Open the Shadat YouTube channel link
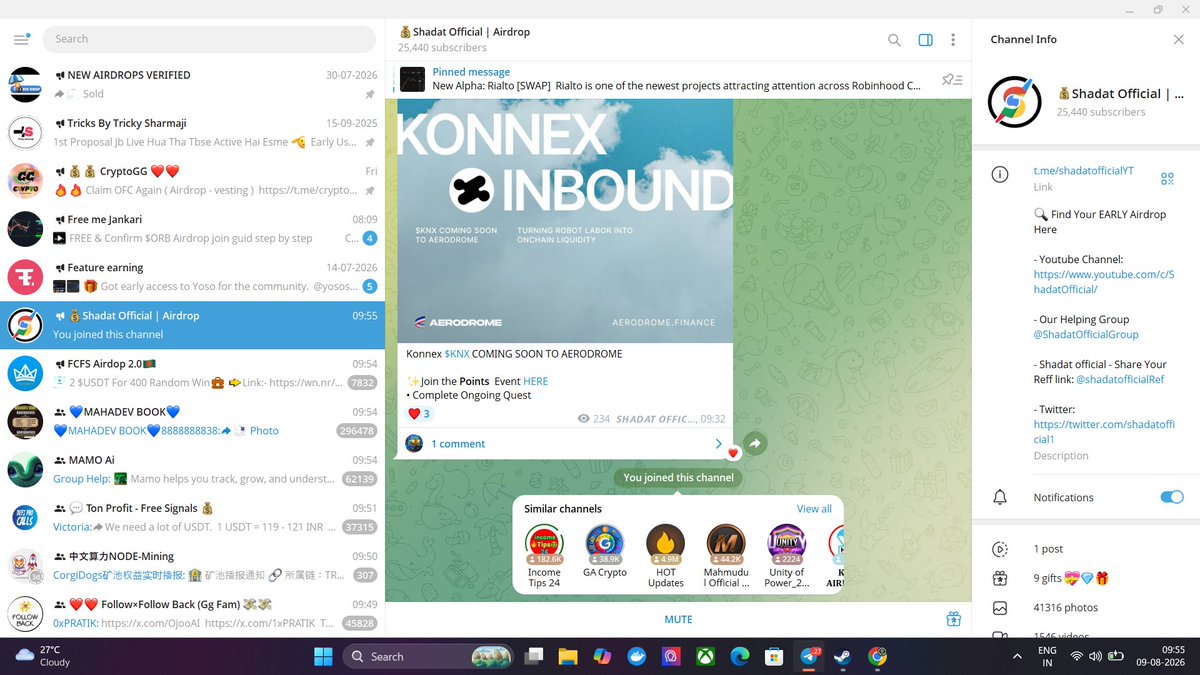1200x675 pixels. pos(1103,282)
